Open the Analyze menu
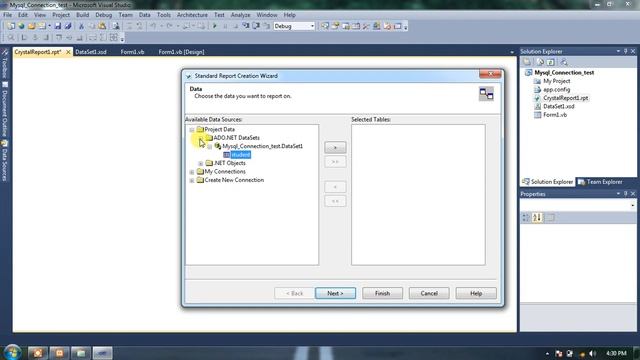This screenshot has height=360, width=640. click(x=240, y=15)
